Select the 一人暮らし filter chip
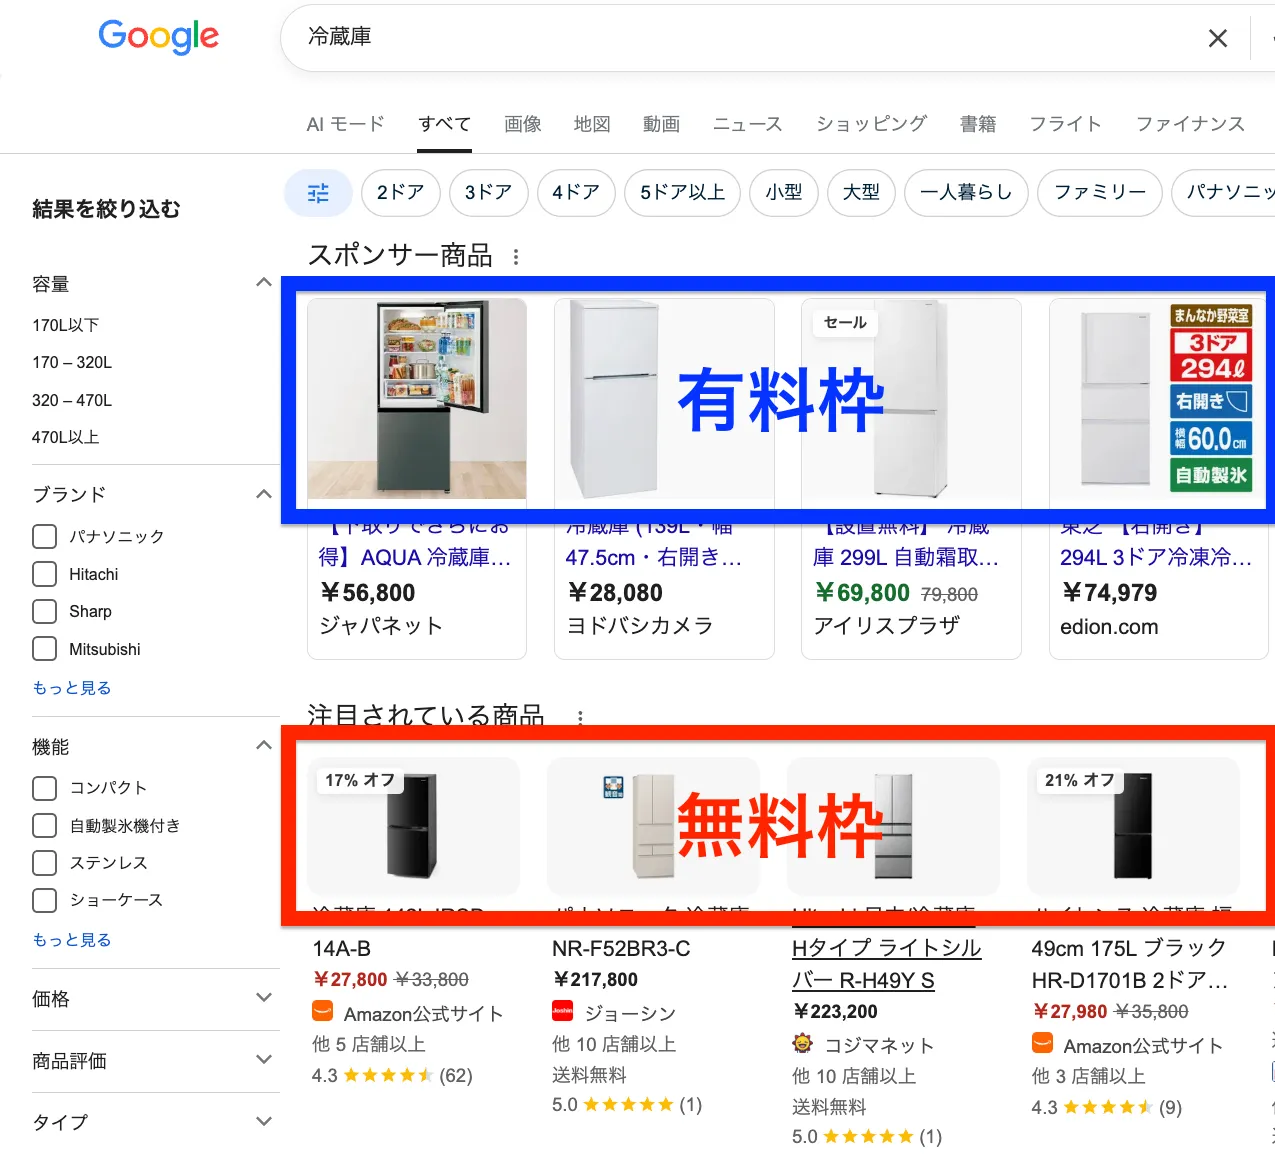This screenshot has width=1275, height=1154. [966, 192]
